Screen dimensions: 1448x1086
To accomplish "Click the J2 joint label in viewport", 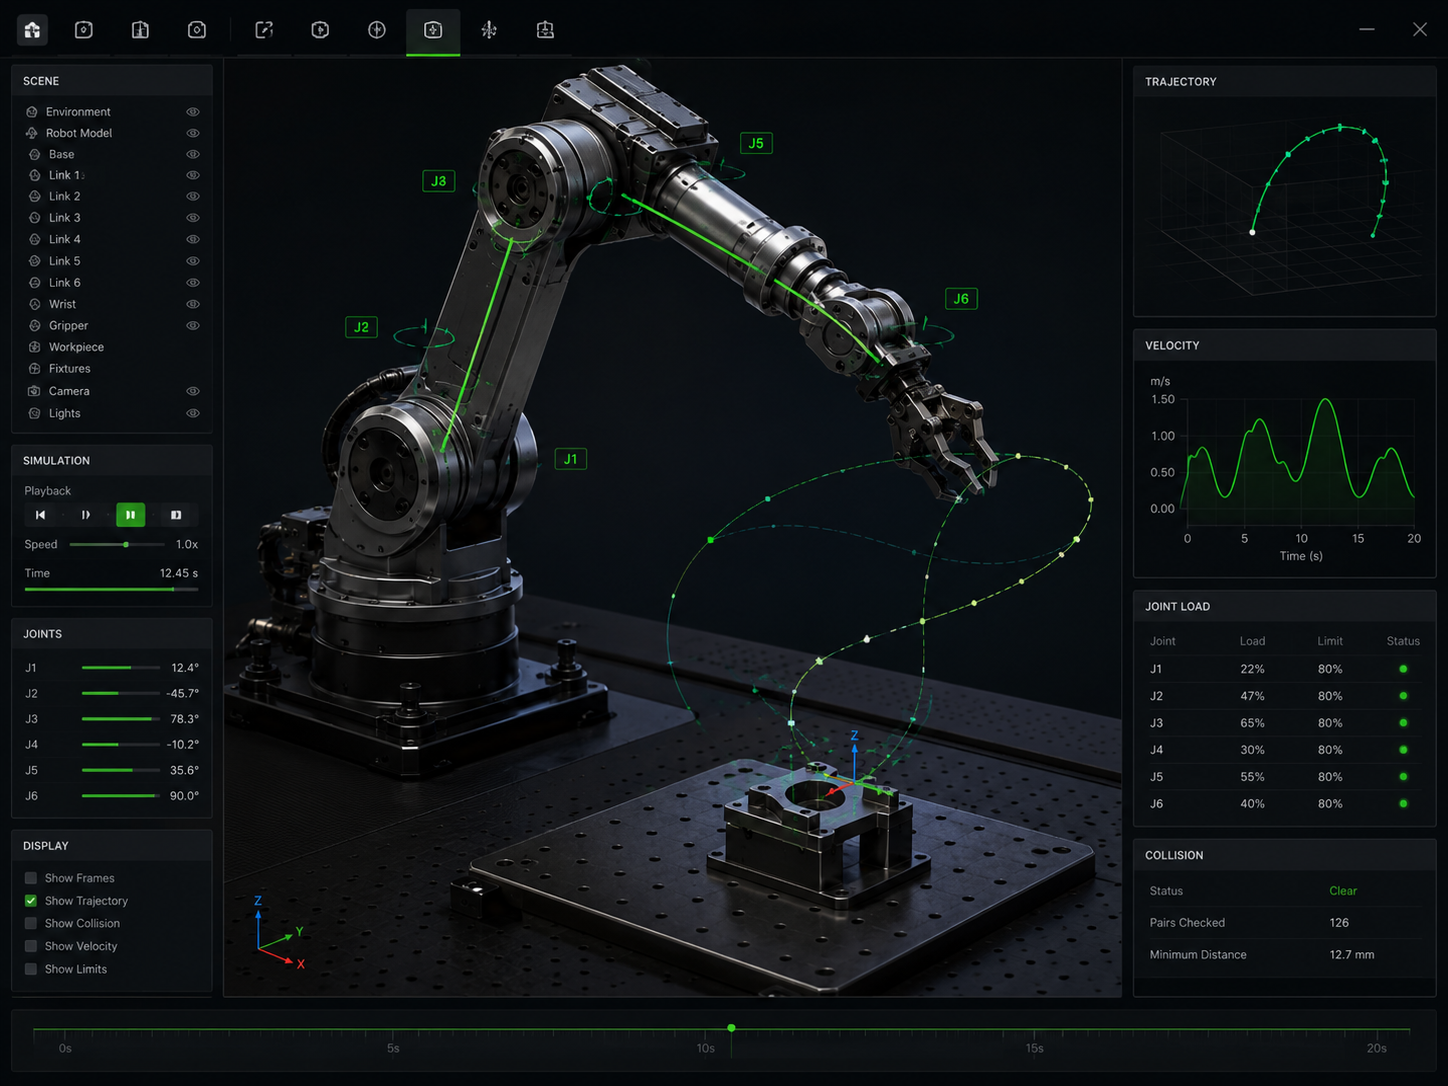I will click(x=361, y=327).
